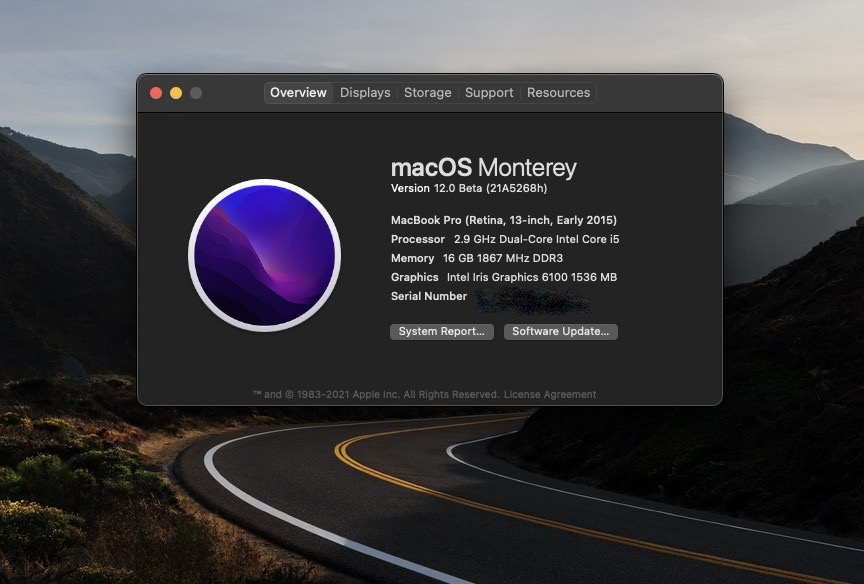Click the 2.9 GHz Dual-Core Intel Core i5 value
Viewport: 864px width, 584px height.
point(536,239)
